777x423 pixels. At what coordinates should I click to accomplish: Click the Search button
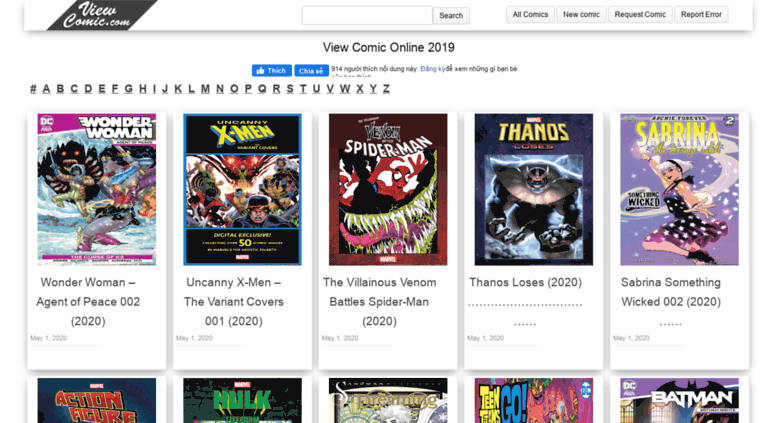pyautogui.click(x=451, y=15)
